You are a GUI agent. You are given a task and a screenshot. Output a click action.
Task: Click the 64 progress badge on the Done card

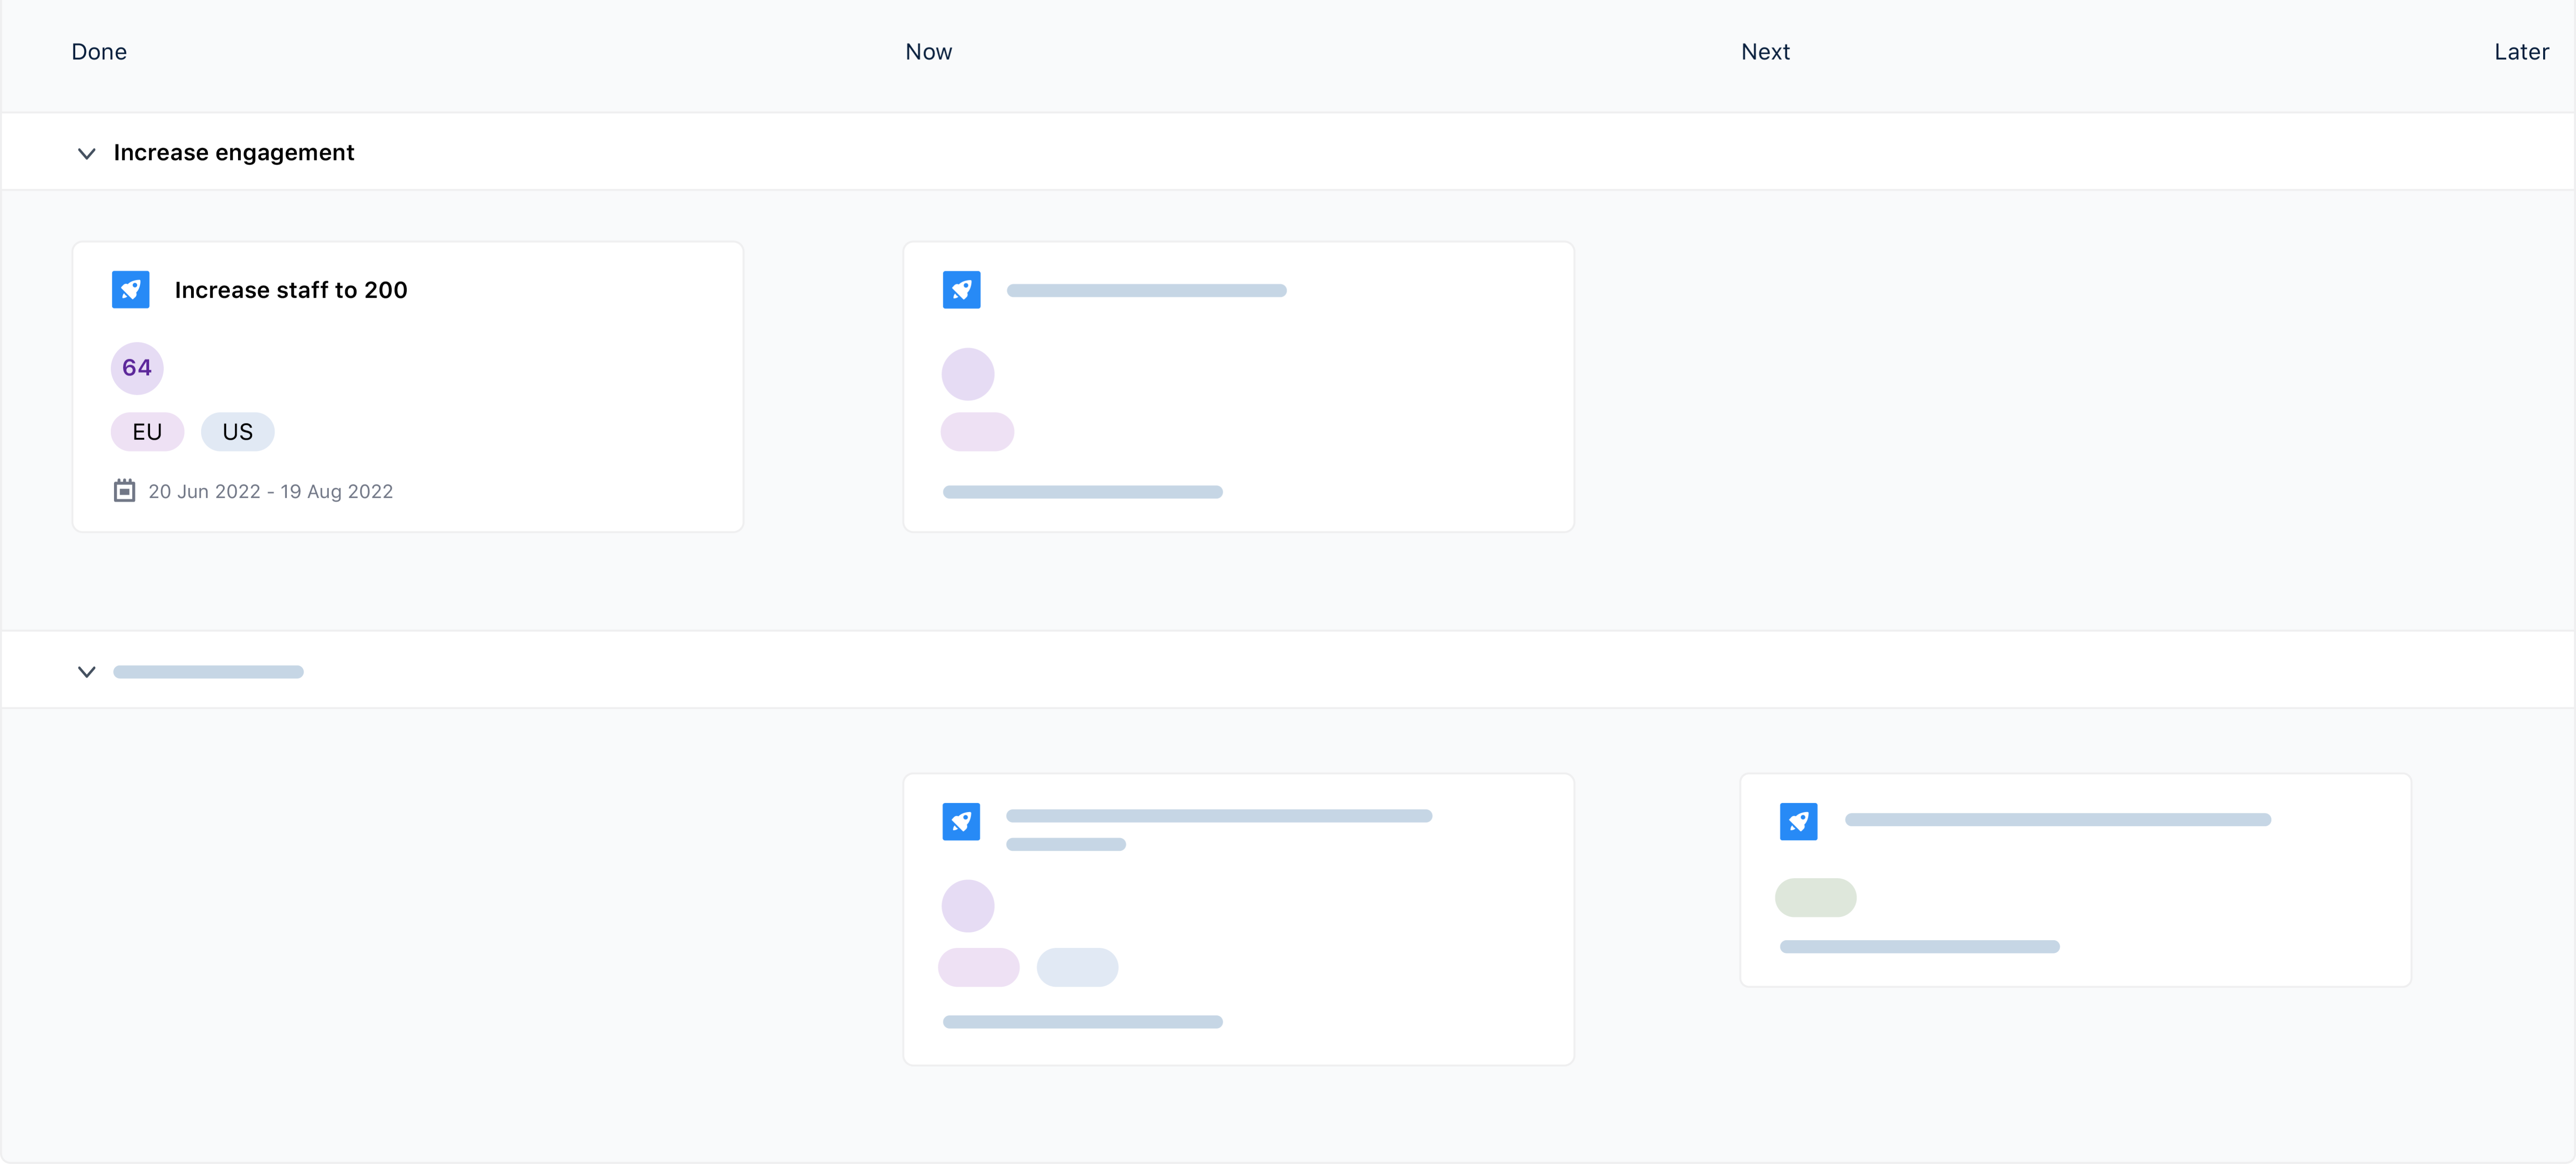[137, 368]
